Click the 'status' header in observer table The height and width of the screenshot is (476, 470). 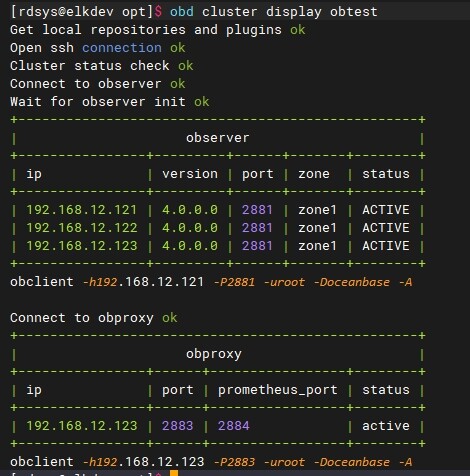tap(386, 174)
